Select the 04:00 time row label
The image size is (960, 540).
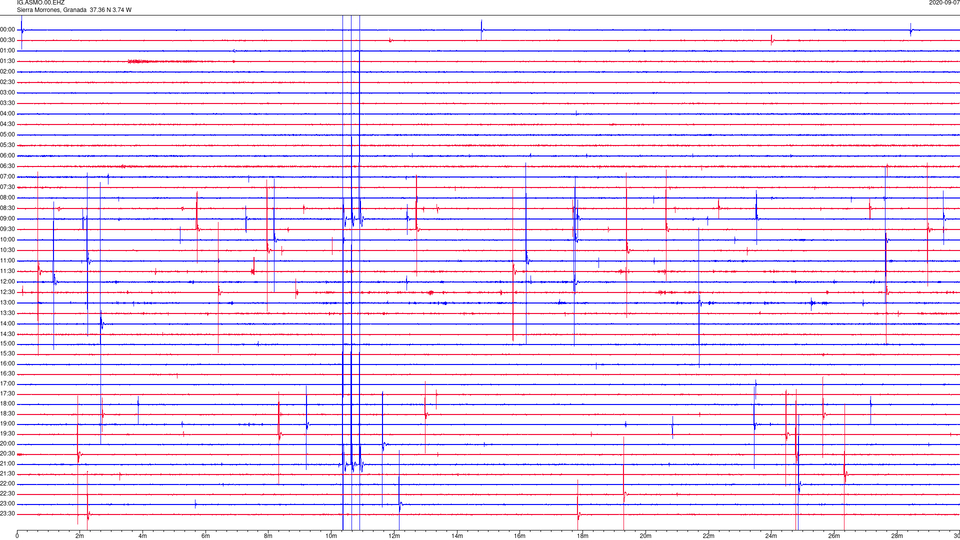coord(8,114)
